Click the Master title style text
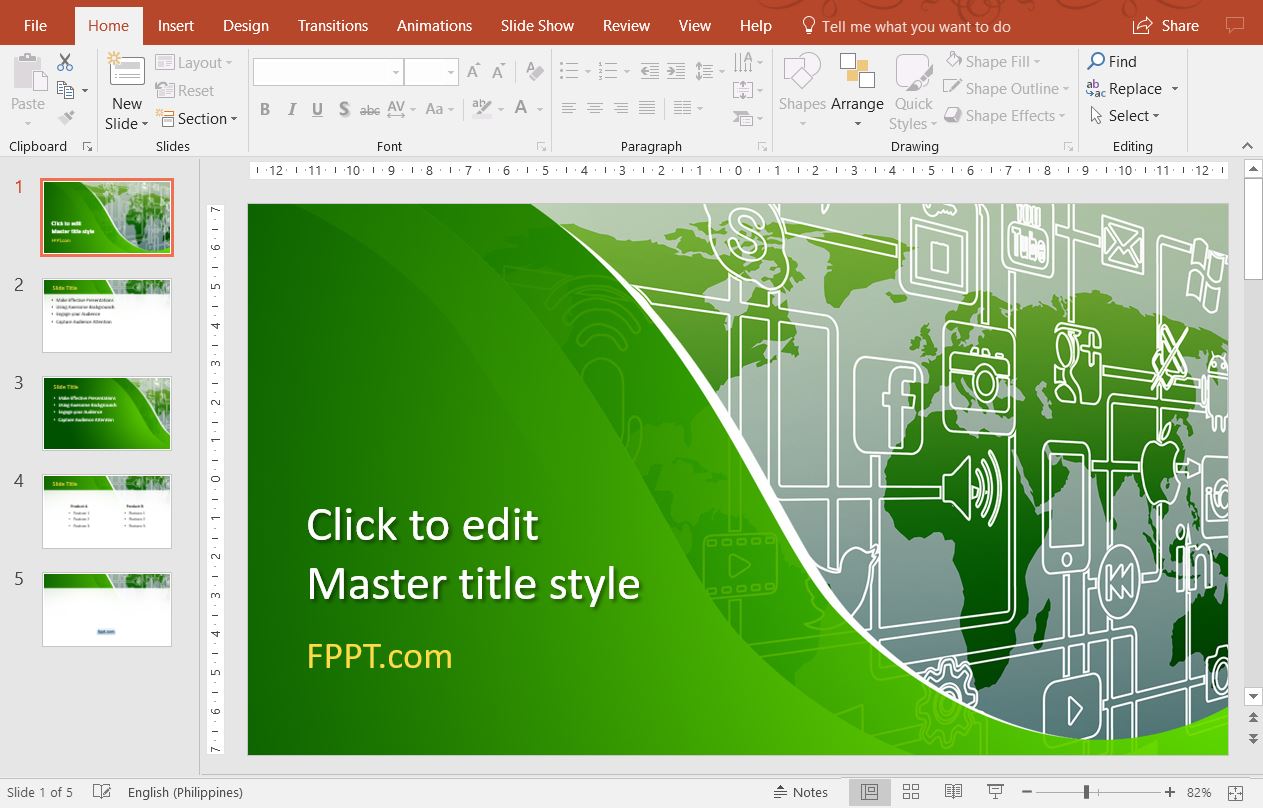Image resolution: width=1263 pixels, height=808 pixels. click(473, 584)
